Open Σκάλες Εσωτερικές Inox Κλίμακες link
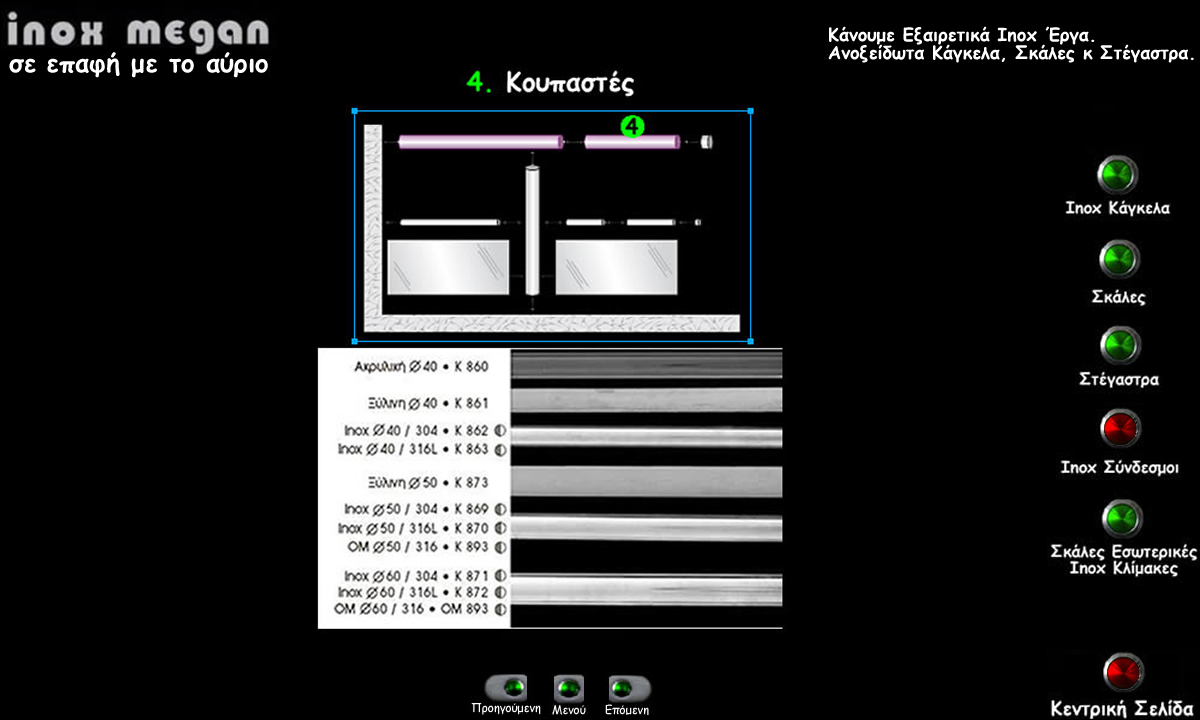Screen dimensions: 1200x720 point(1123,560)
